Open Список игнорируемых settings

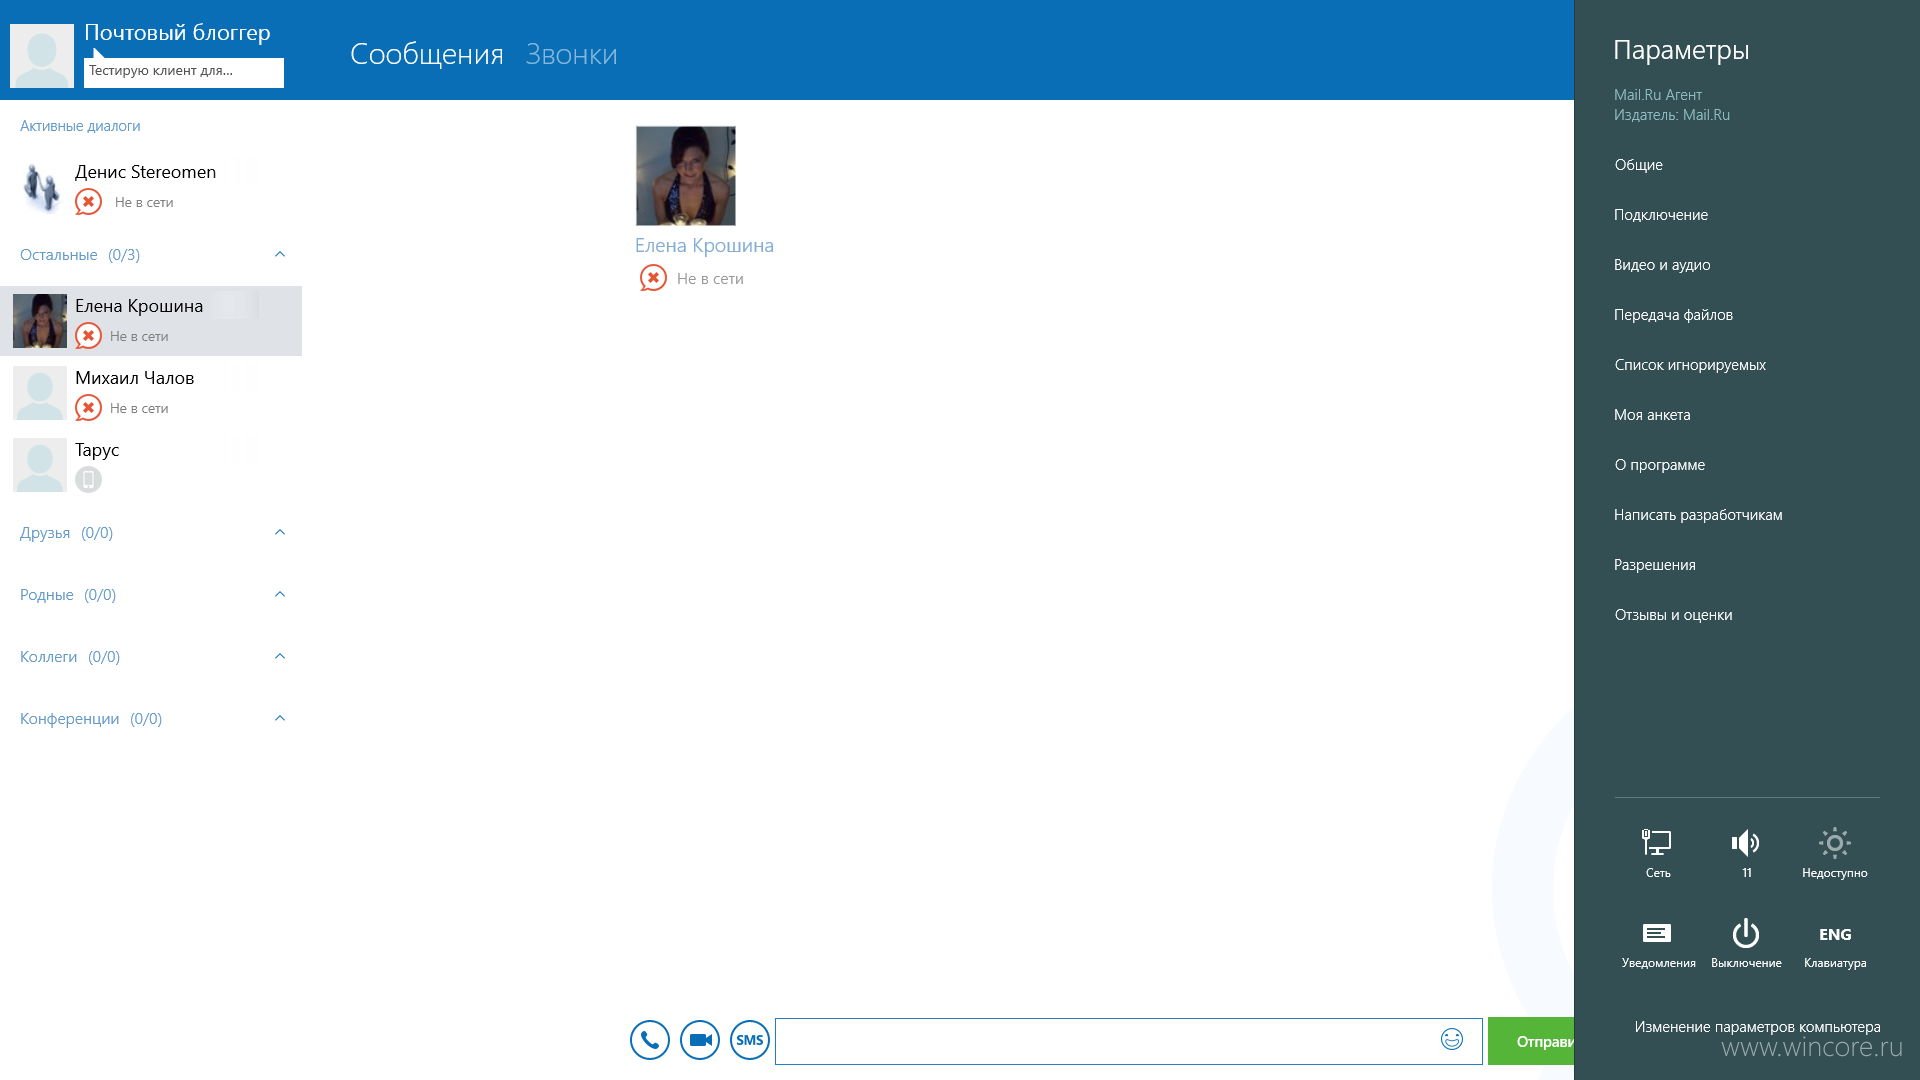(1690, 365)
